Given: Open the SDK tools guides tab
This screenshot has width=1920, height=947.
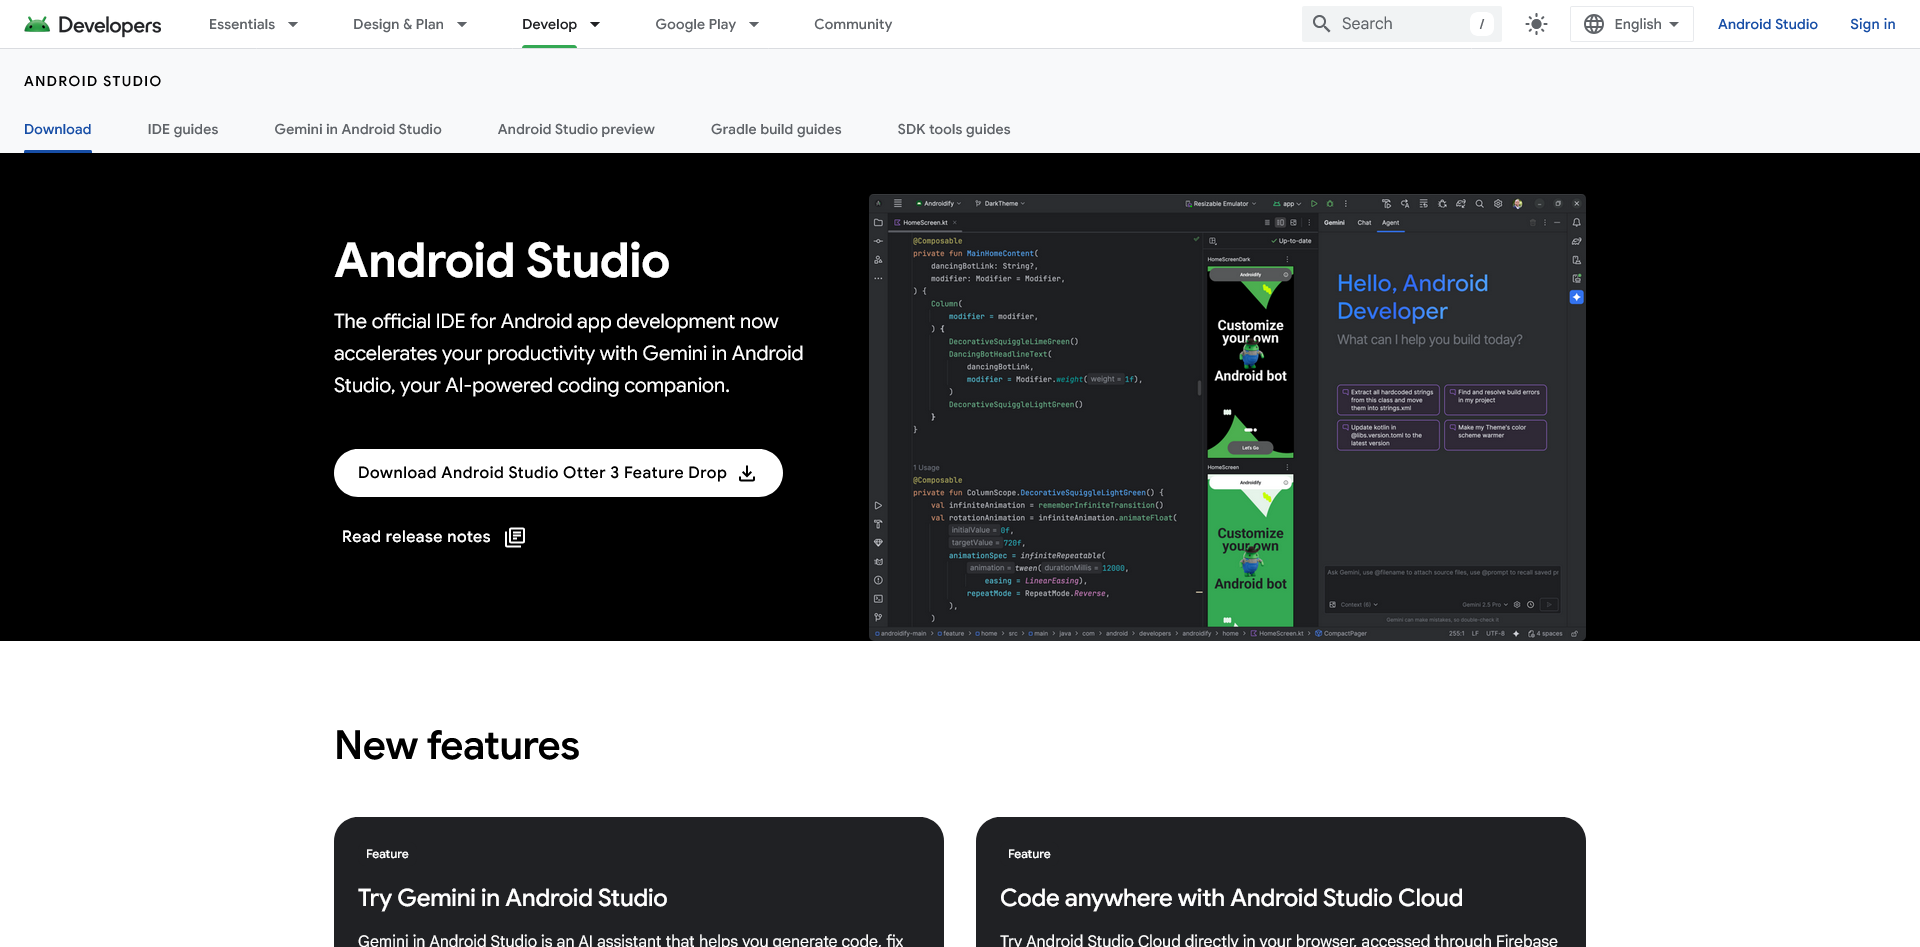Looking at the screenshot, I should pyautogui.click(x=953, y=129).
